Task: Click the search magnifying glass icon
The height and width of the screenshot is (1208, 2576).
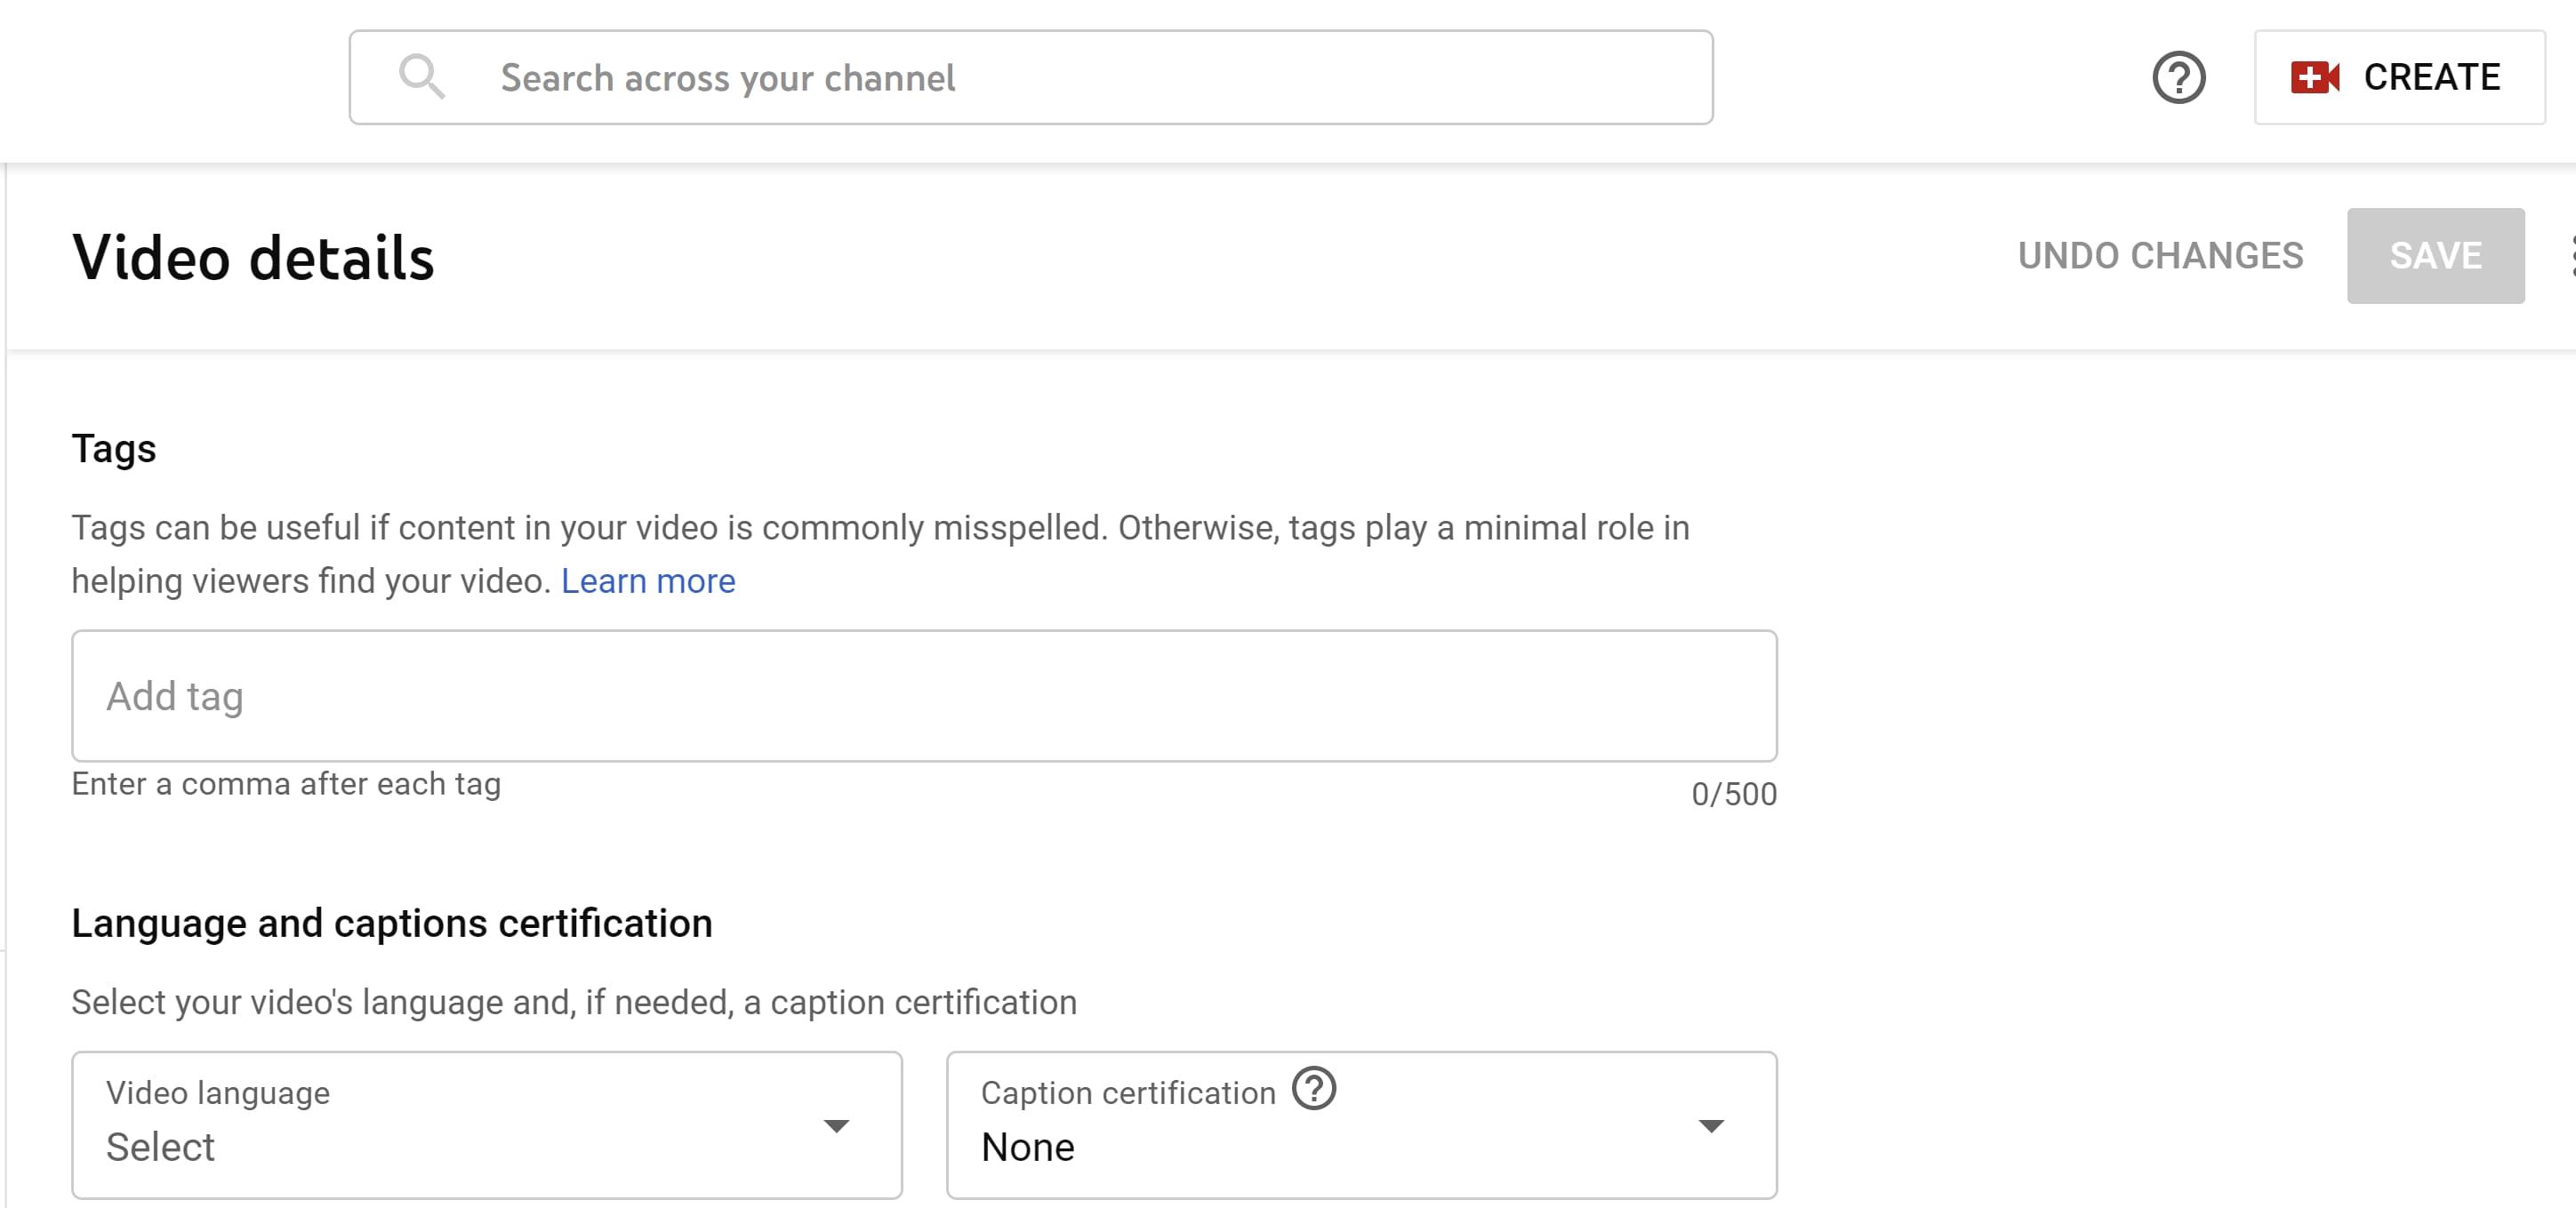Action: click(422, 77)
